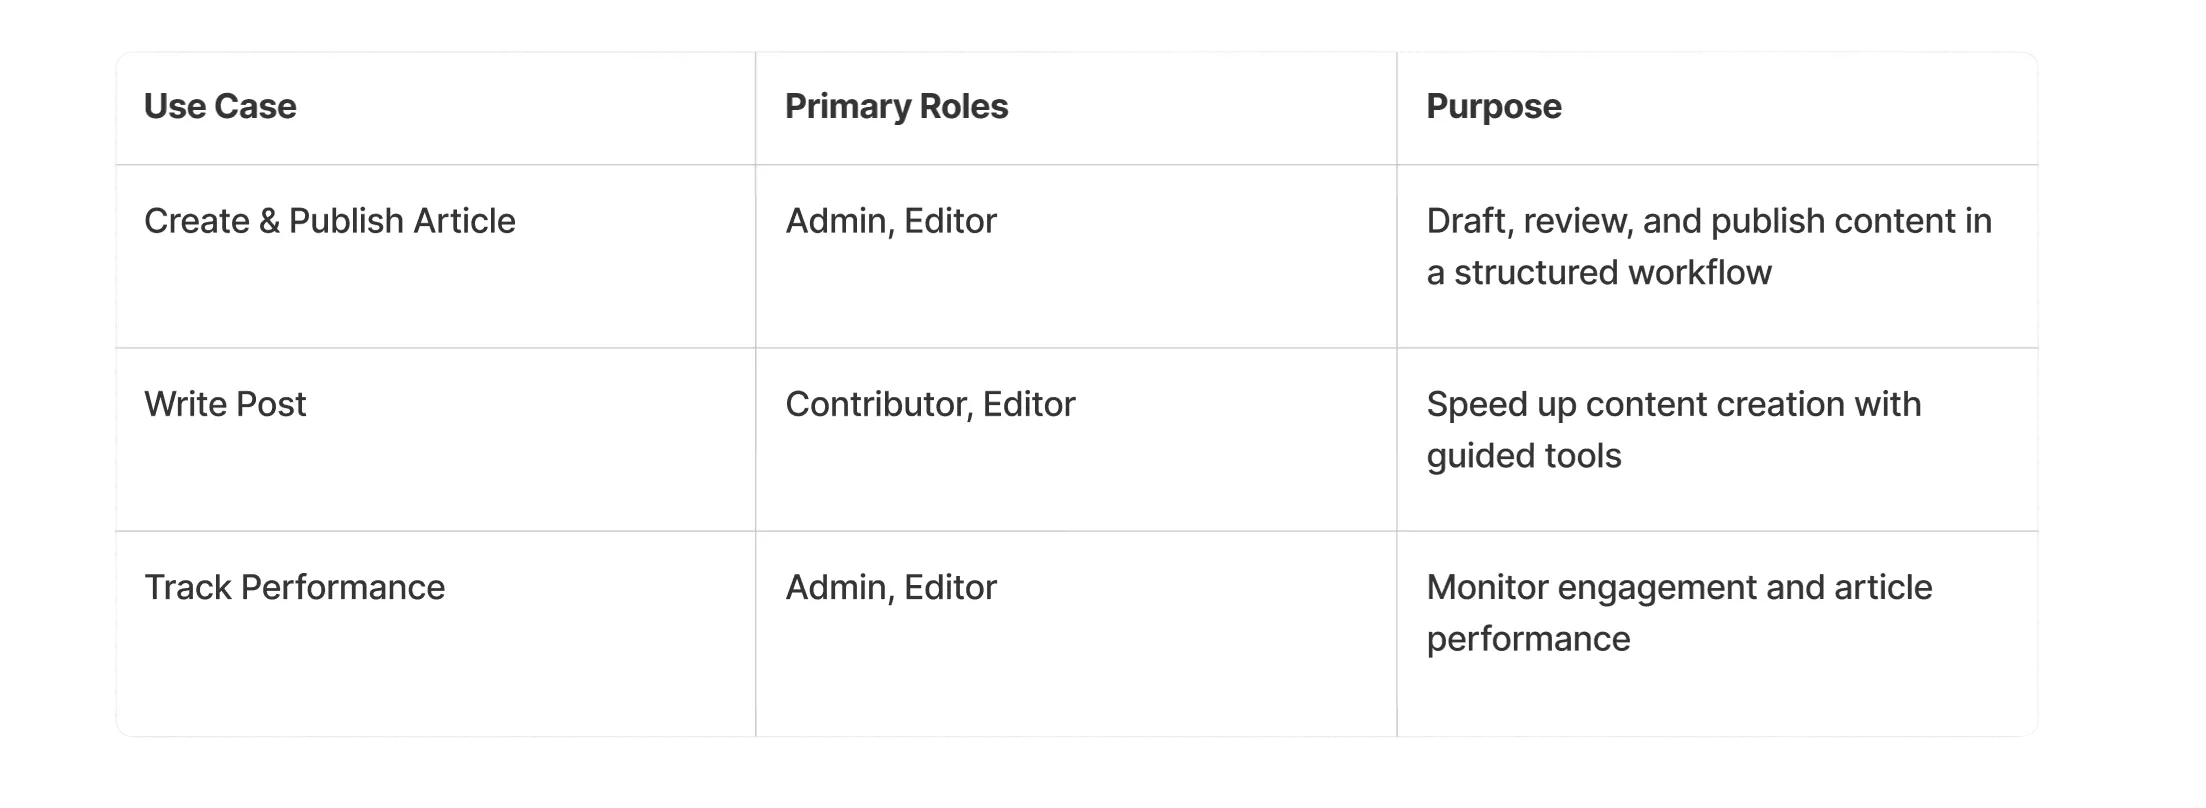The height and width of the screenshot is (808, 2206).
Task: Click the 'Speed up content creation with' text
Action: pos(1673,404)
